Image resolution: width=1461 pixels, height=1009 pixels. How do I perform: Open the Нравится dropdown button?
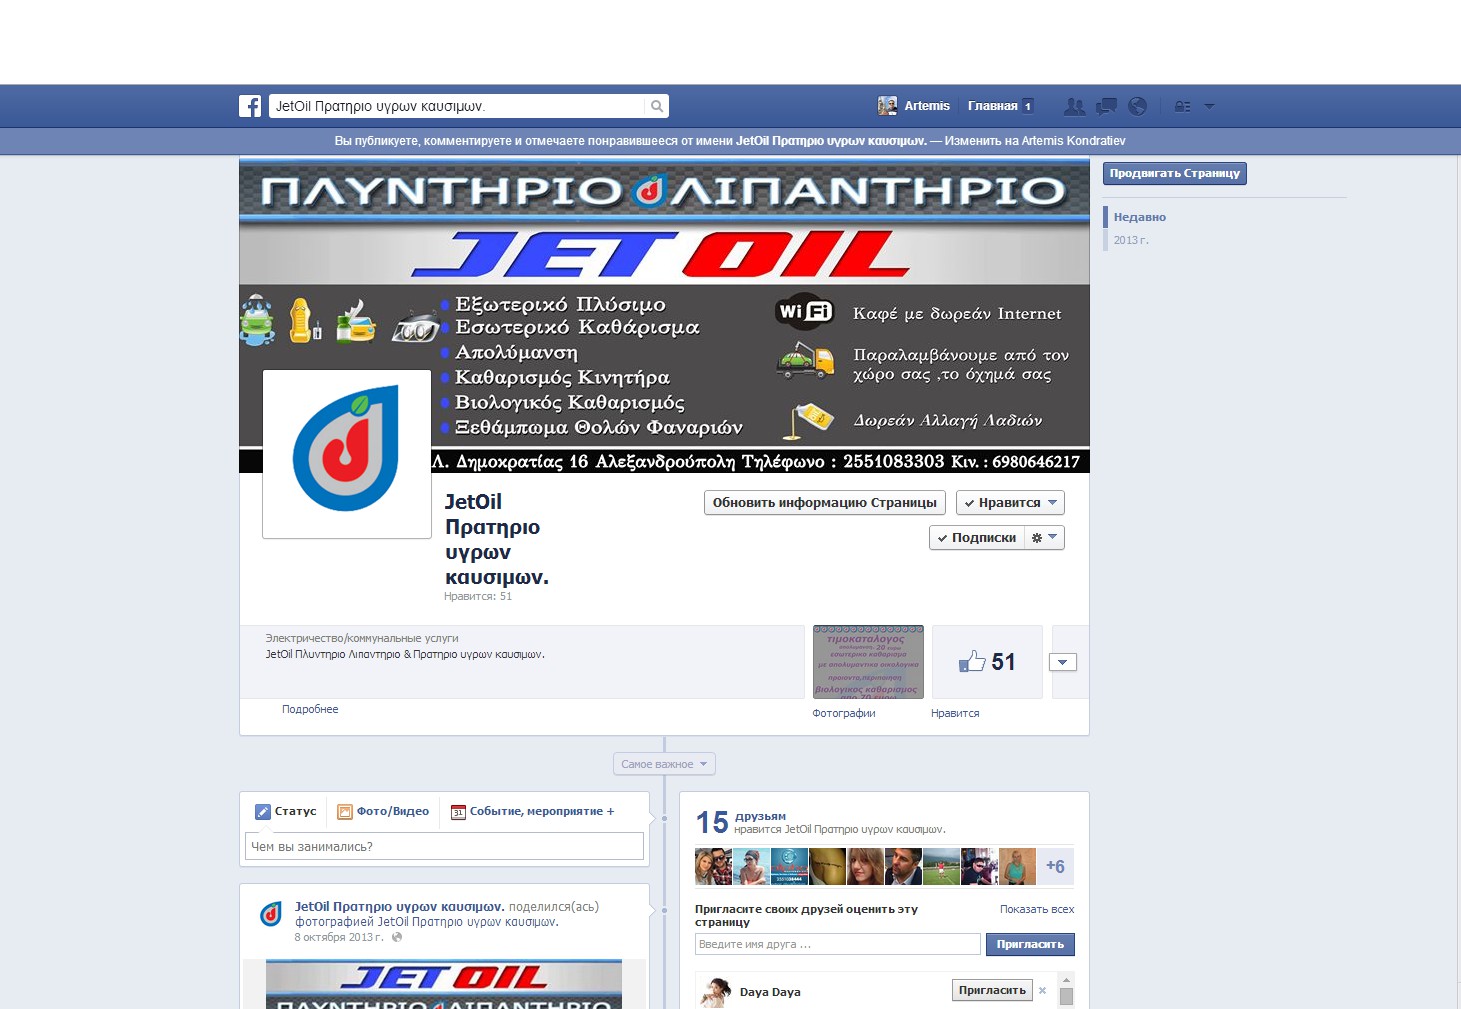coord(1010,503)
